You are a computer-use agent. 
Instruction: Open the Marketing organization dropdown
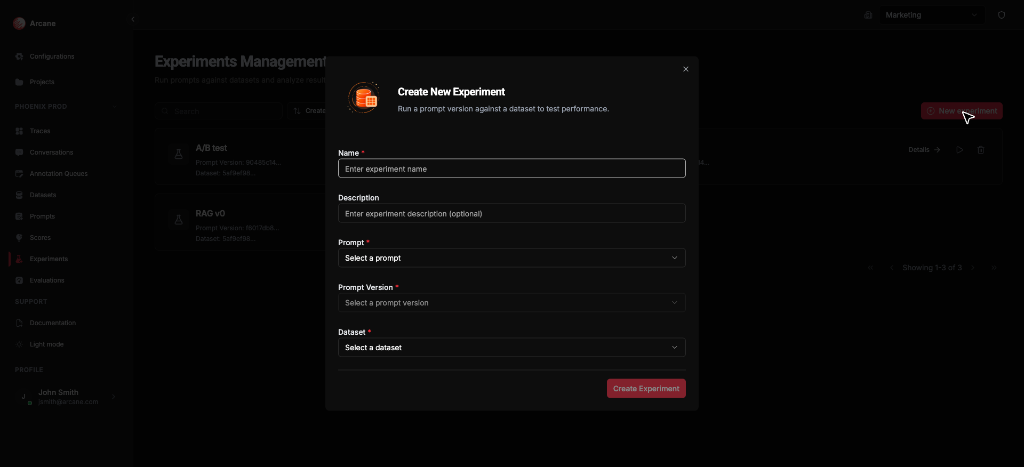932,15
